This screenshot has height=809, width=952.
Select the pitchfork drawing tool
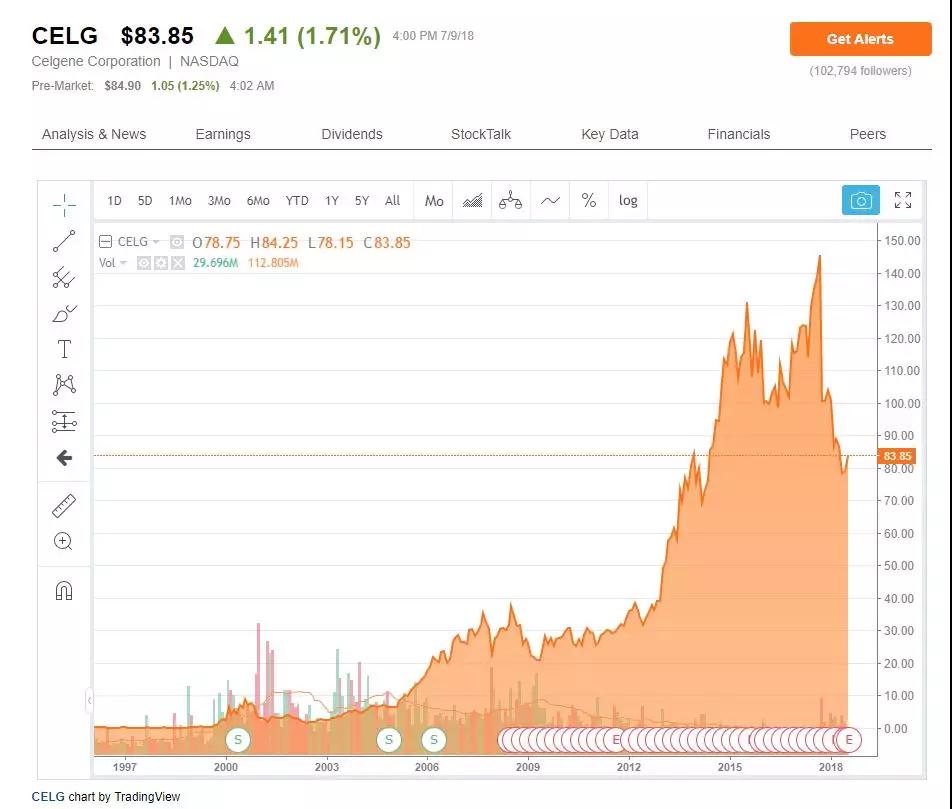click(x=64, y=278)
